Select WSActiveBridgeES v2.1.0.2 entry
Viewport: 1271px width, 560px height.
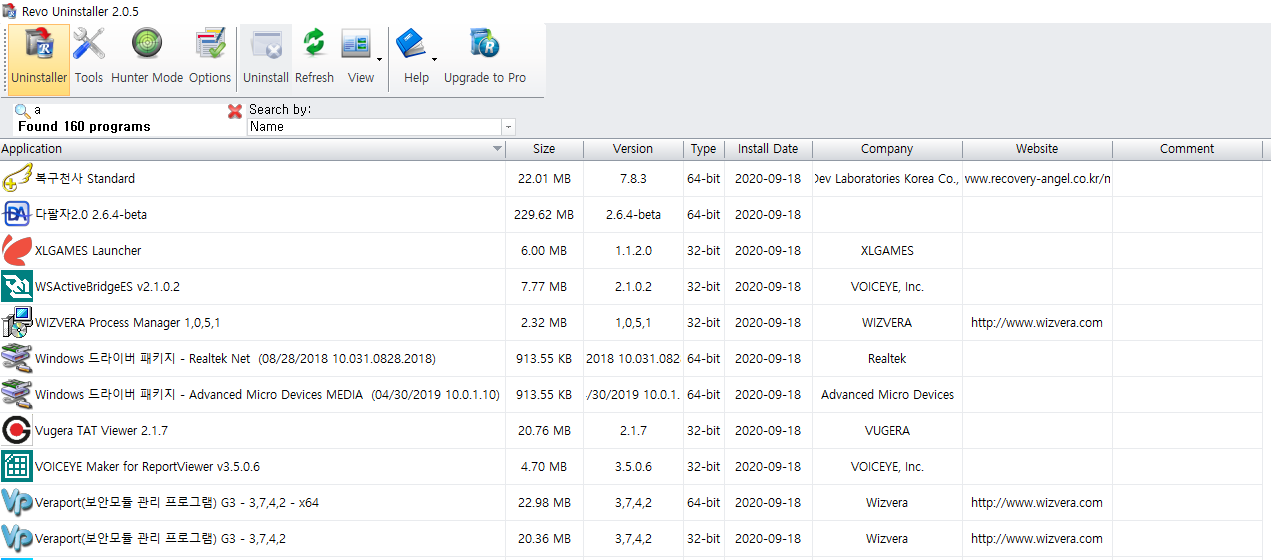(107, 287)
